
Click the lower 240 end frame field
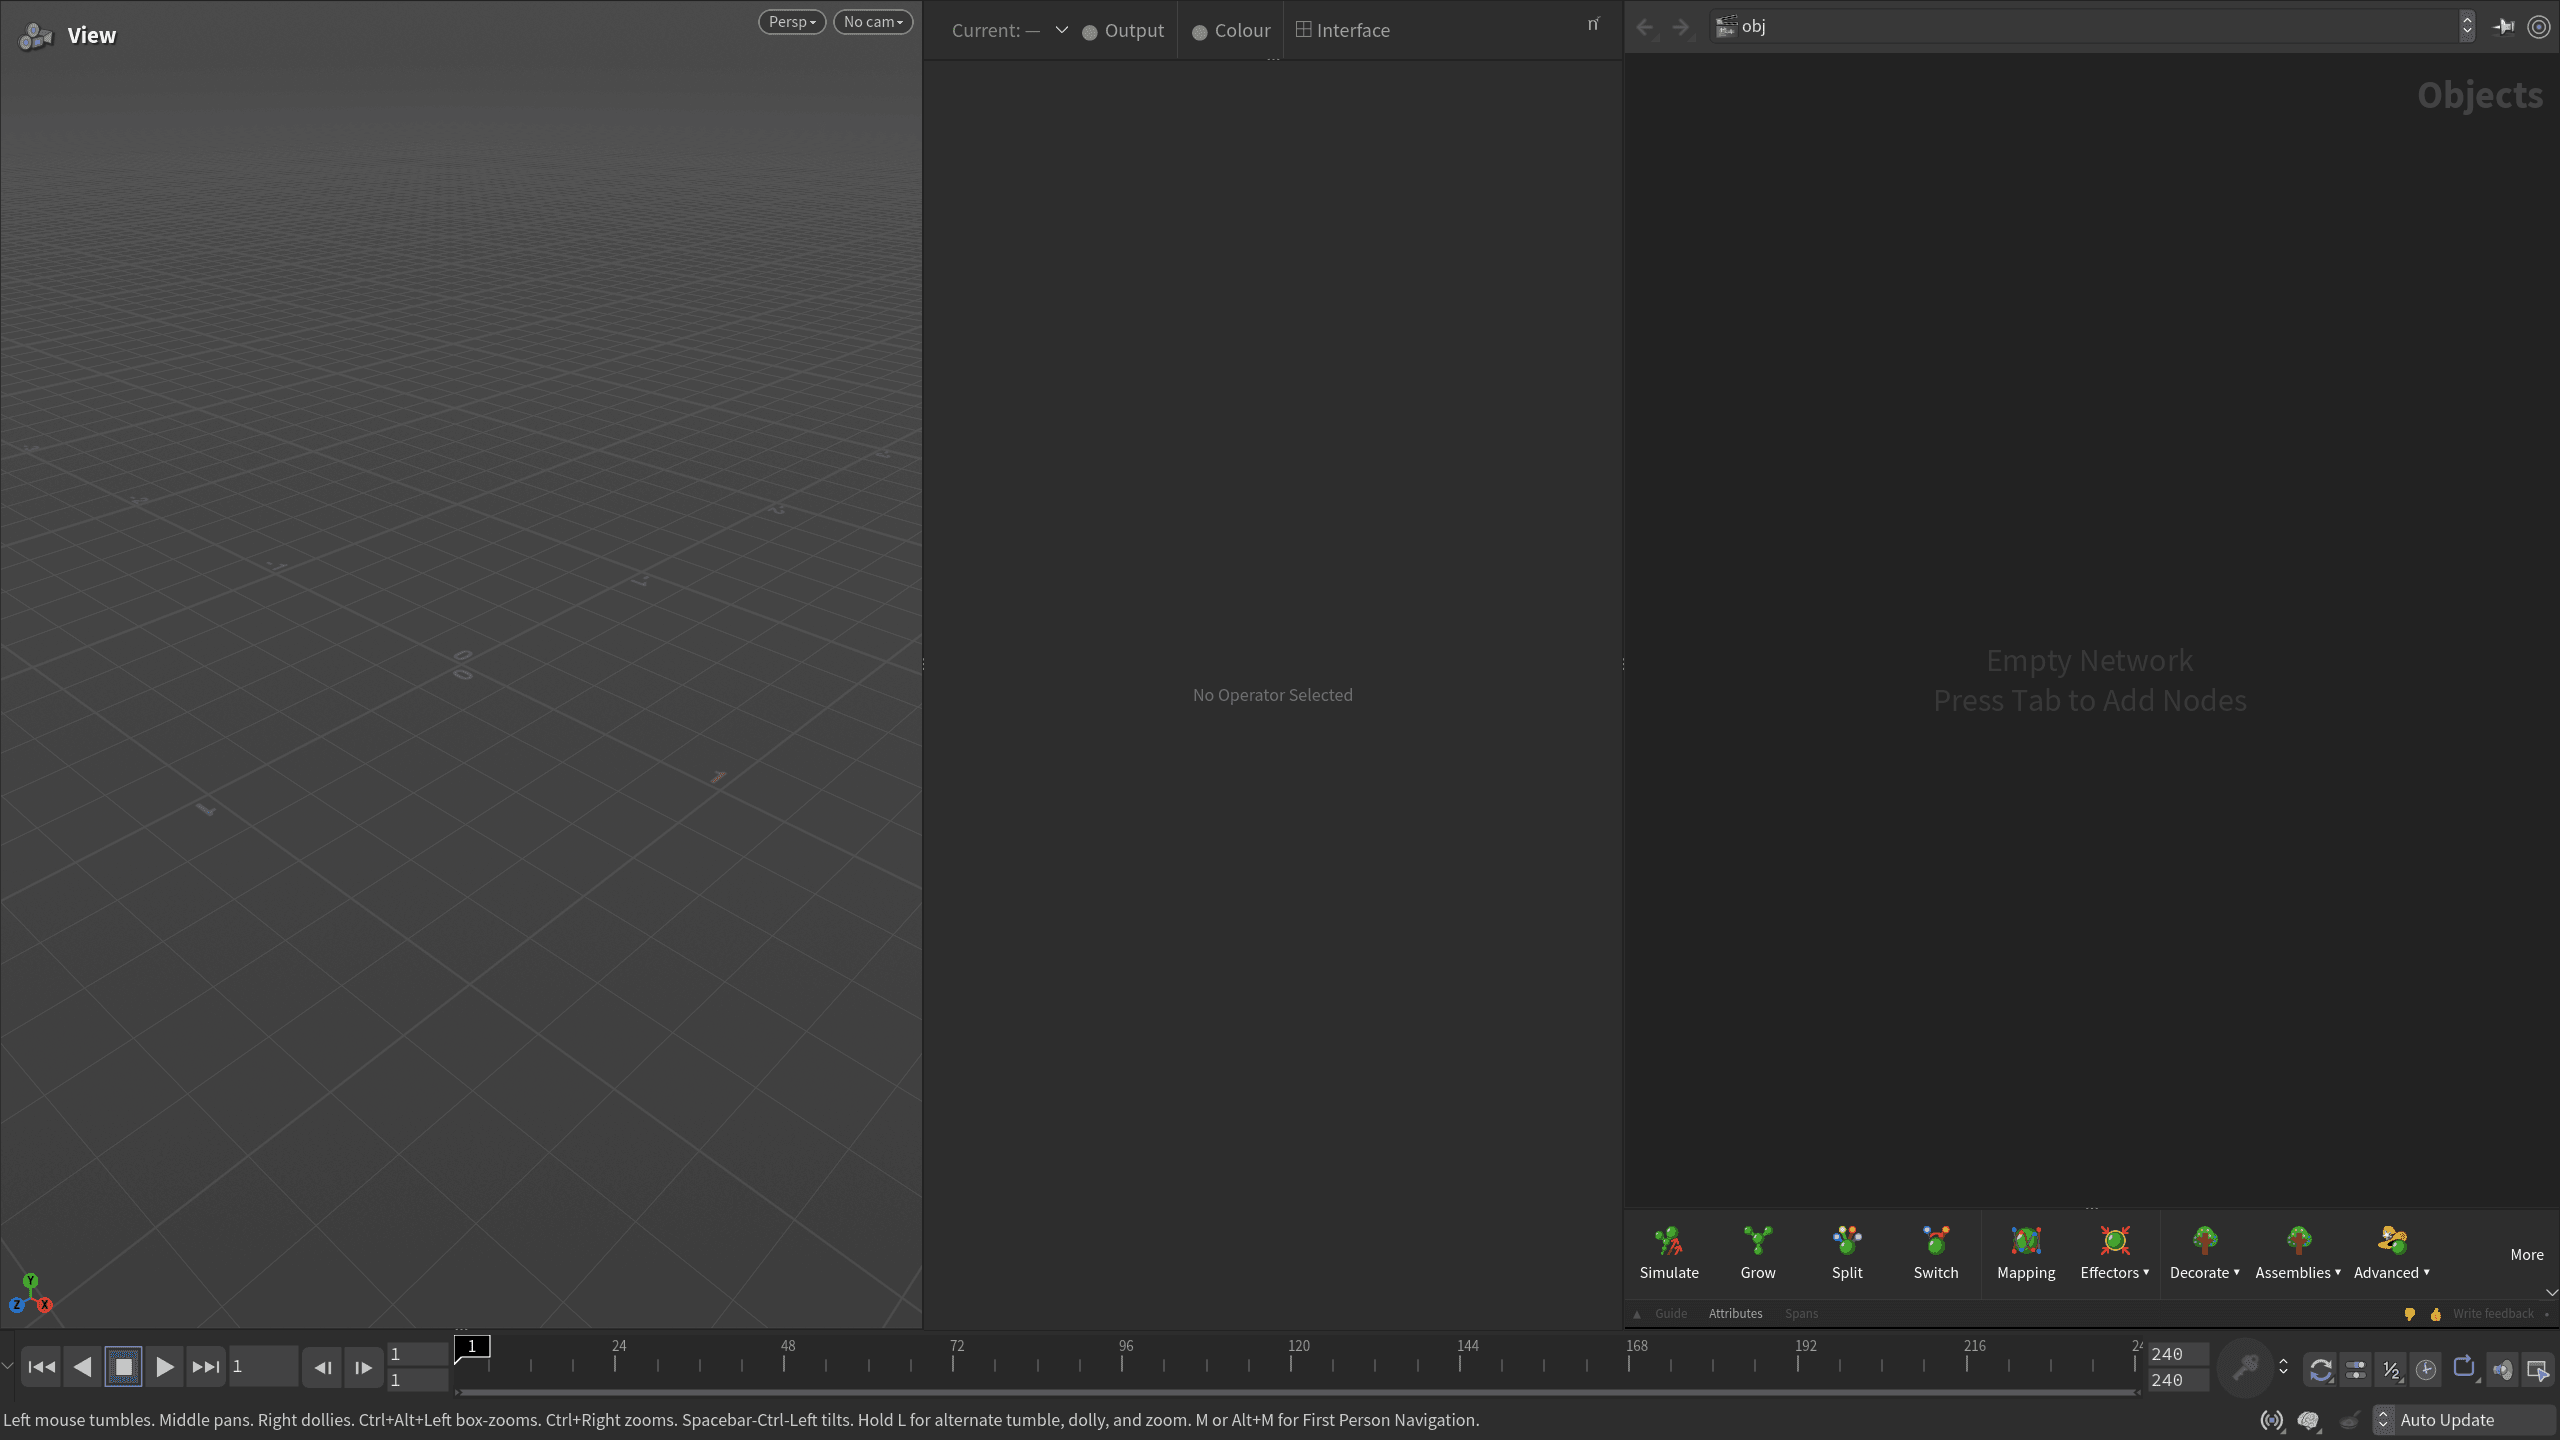click(2177, 1380)
